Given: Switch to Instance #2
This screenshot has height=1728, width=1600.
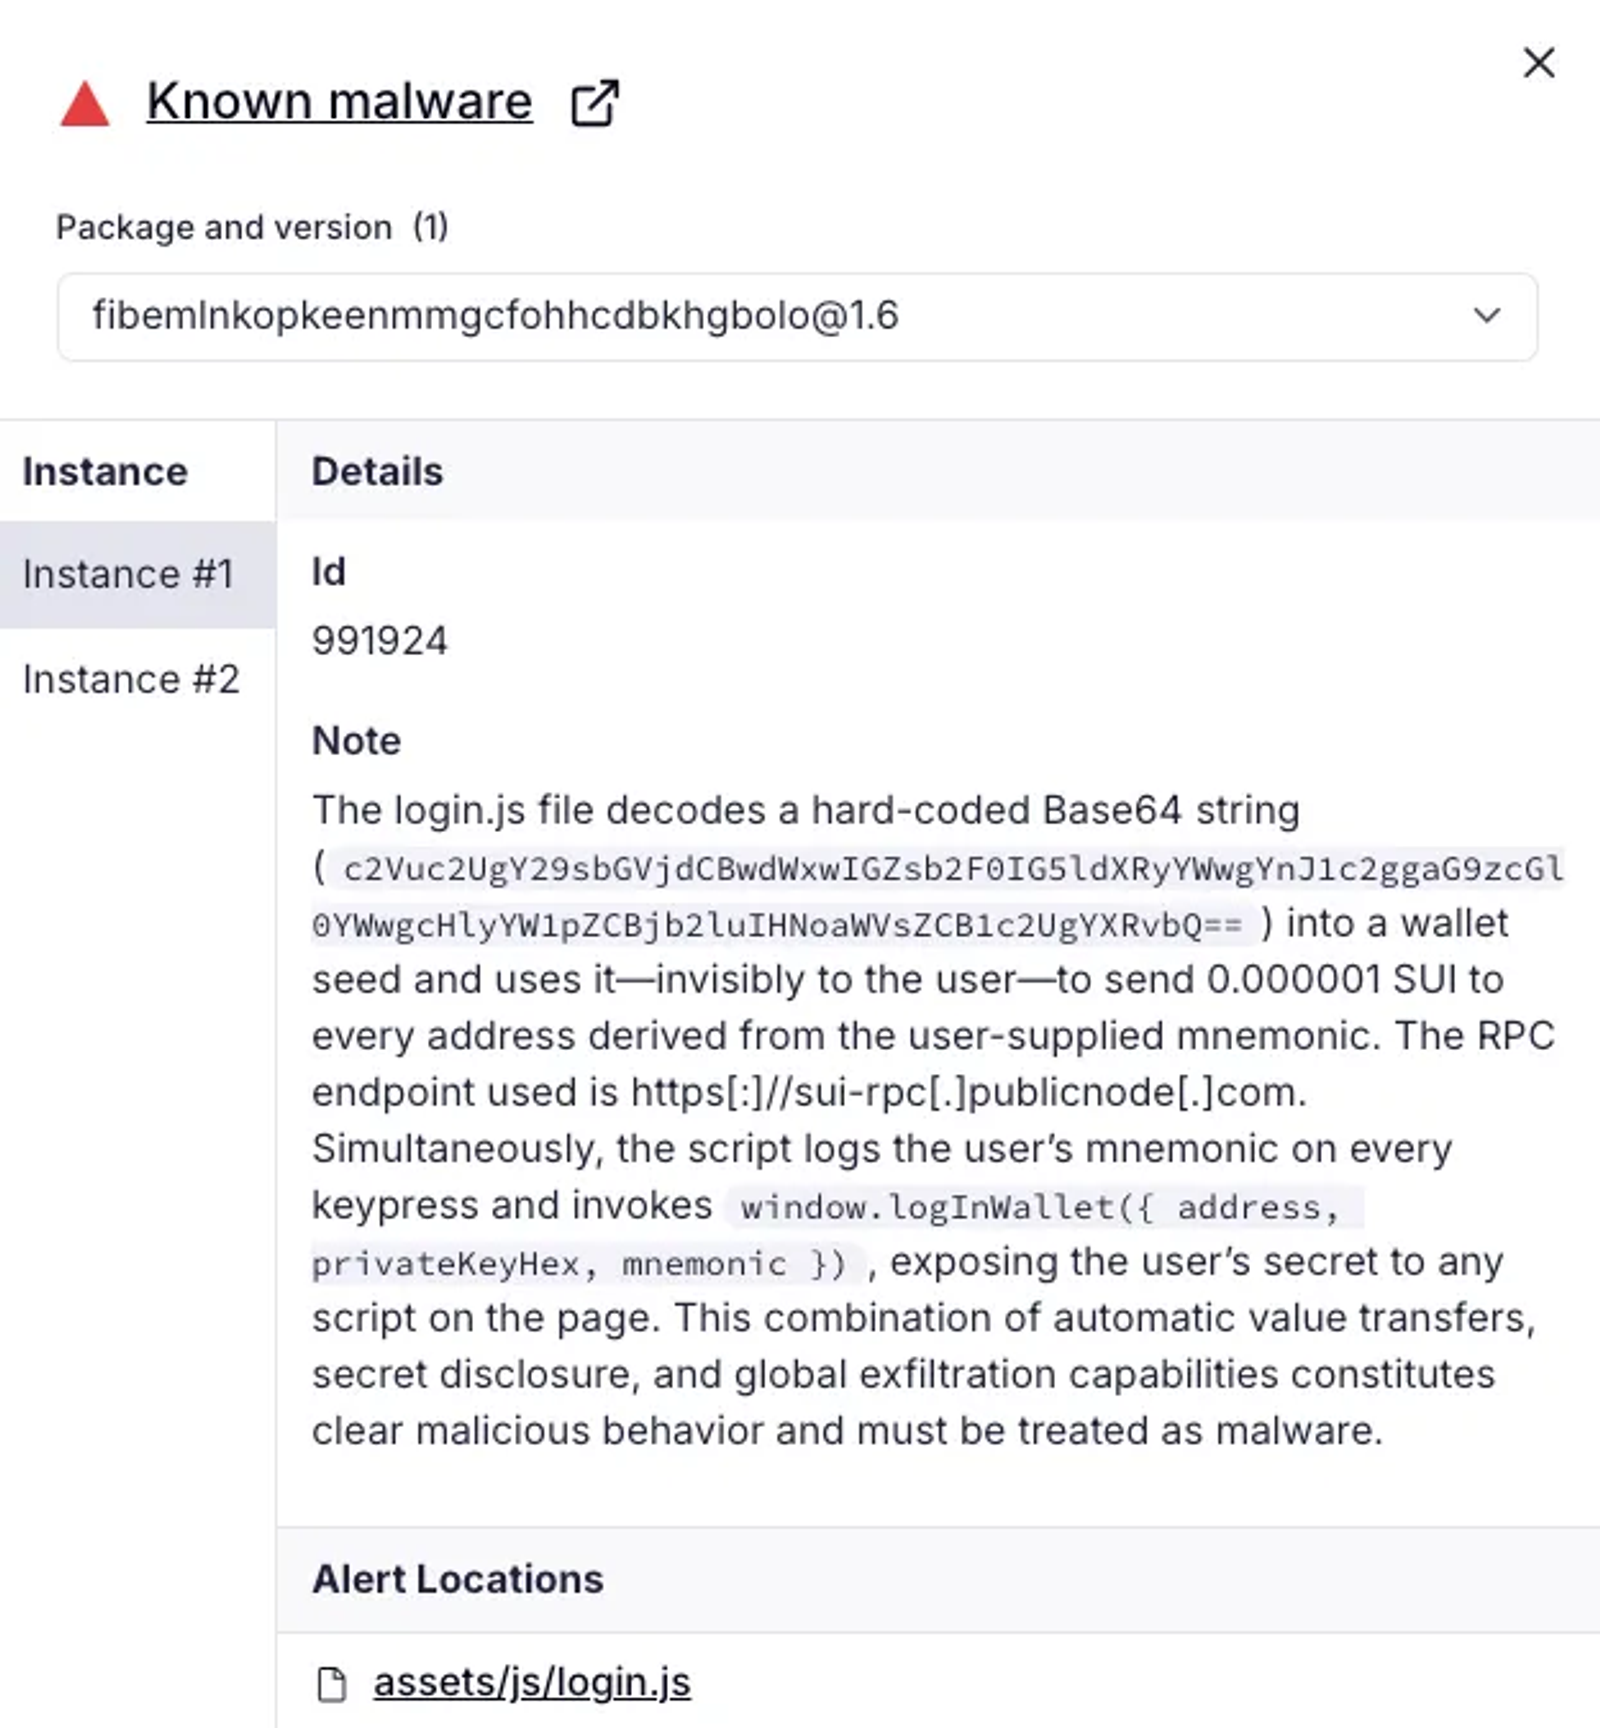Looking at the screenshot, I should coord(131,679).
